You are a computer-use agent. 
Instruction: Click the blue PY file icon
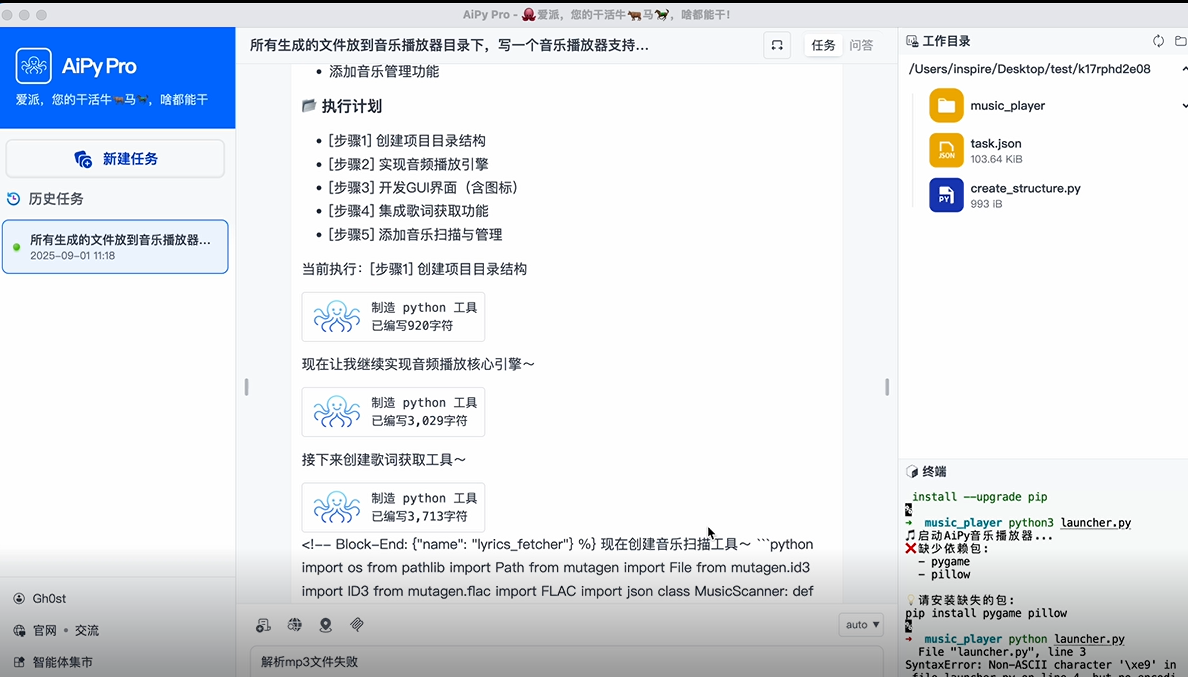tap(946, 195)
